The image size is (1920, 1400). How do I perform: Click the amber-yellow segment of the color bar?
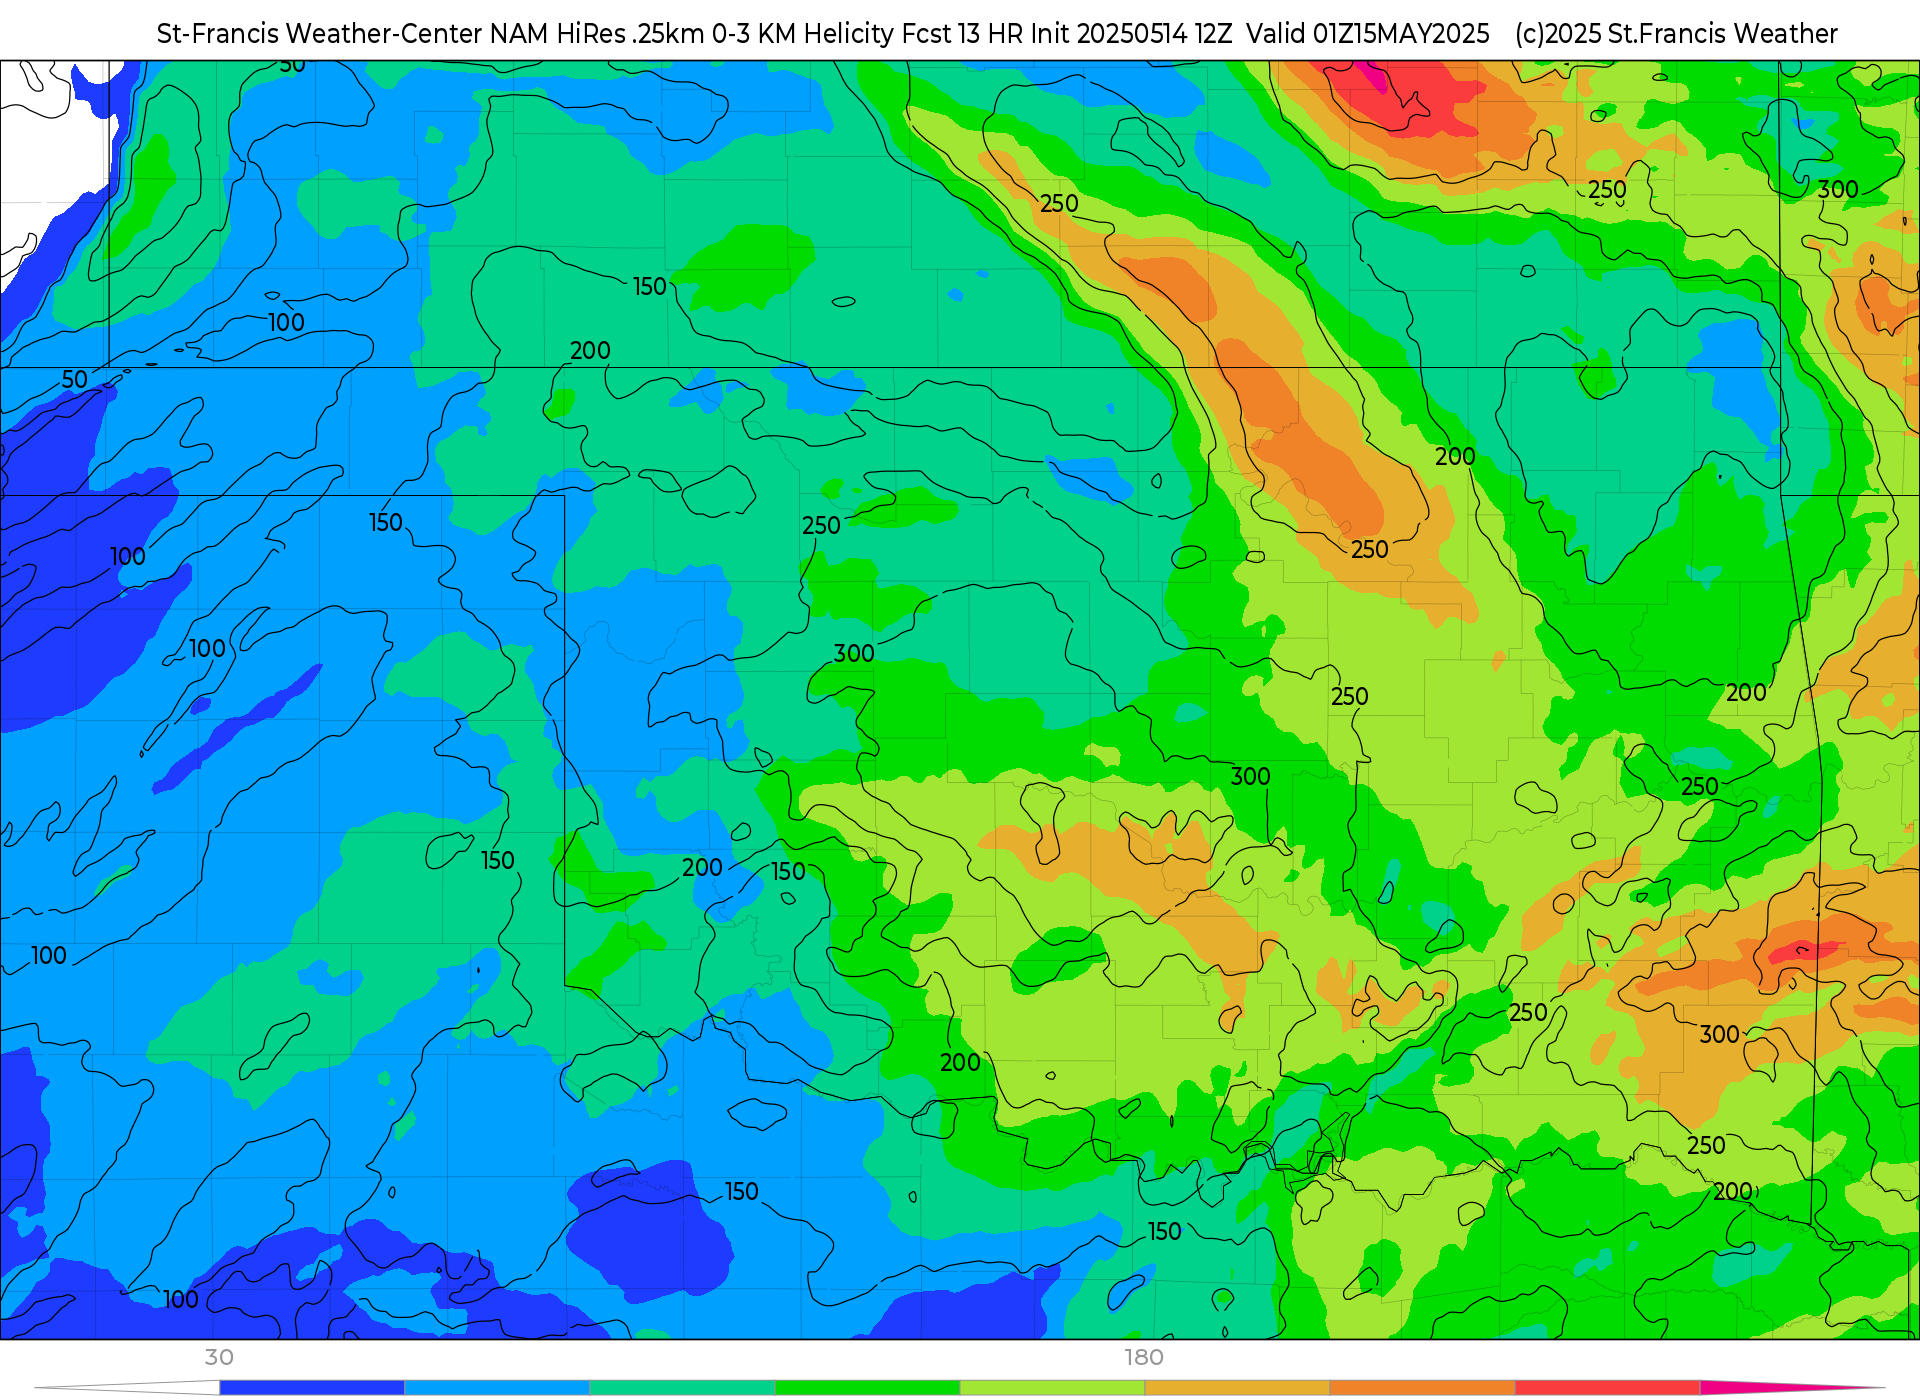point(1237,1388)
